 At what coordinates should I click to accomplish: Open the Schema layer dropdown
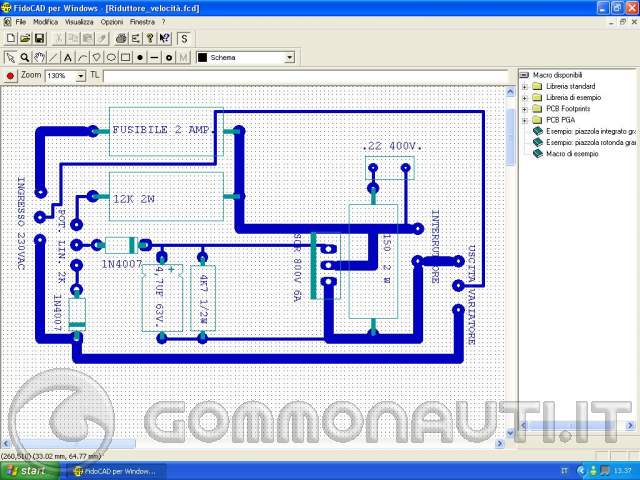[x=289, y=58]
